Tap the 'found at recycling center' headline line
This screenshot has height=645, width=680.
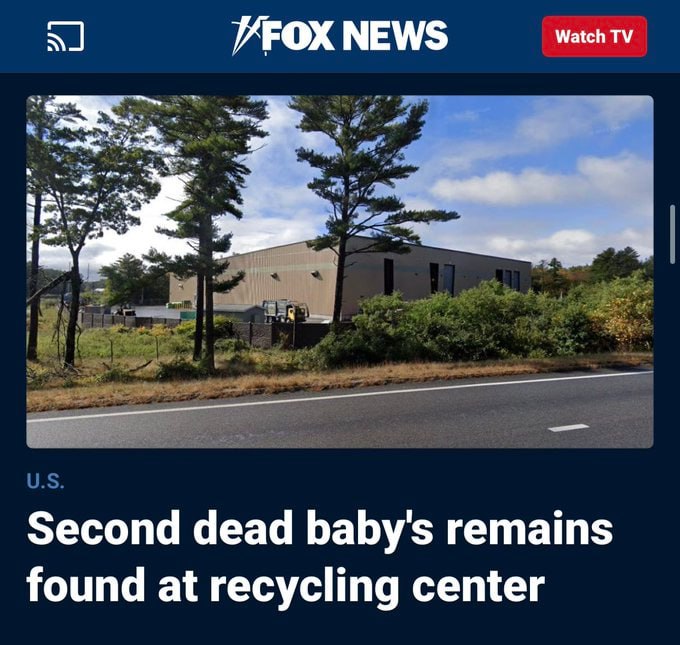[x=285, y=585]
